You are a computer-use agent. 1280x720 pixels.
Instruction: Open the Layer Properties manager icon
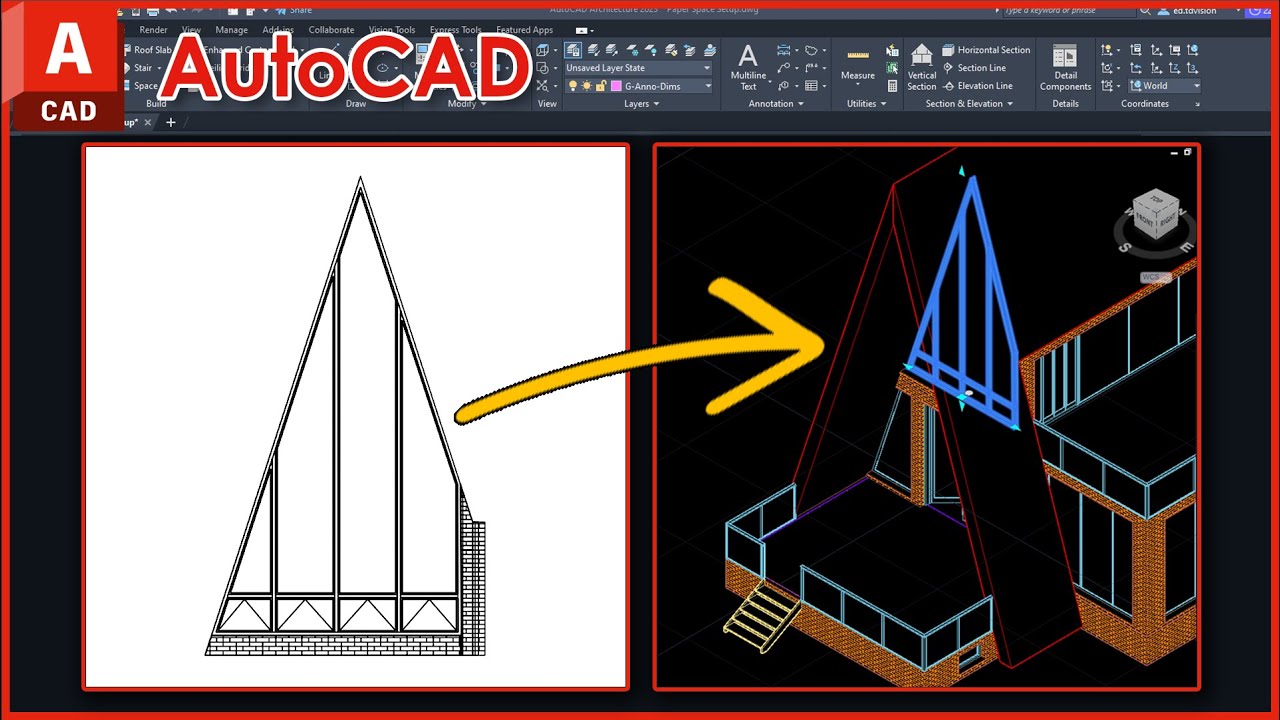pyautogui.click(x=573, y=50)
